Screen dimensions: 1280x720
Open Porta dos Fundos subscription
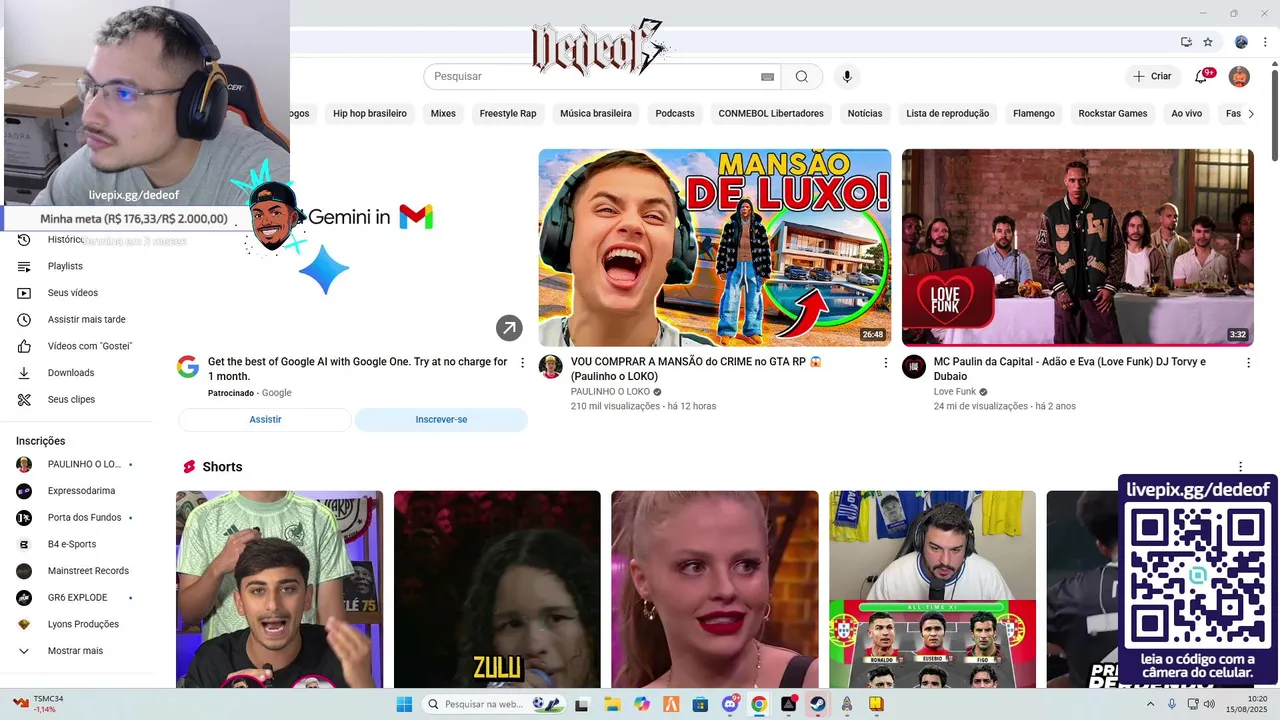point(78,518)
